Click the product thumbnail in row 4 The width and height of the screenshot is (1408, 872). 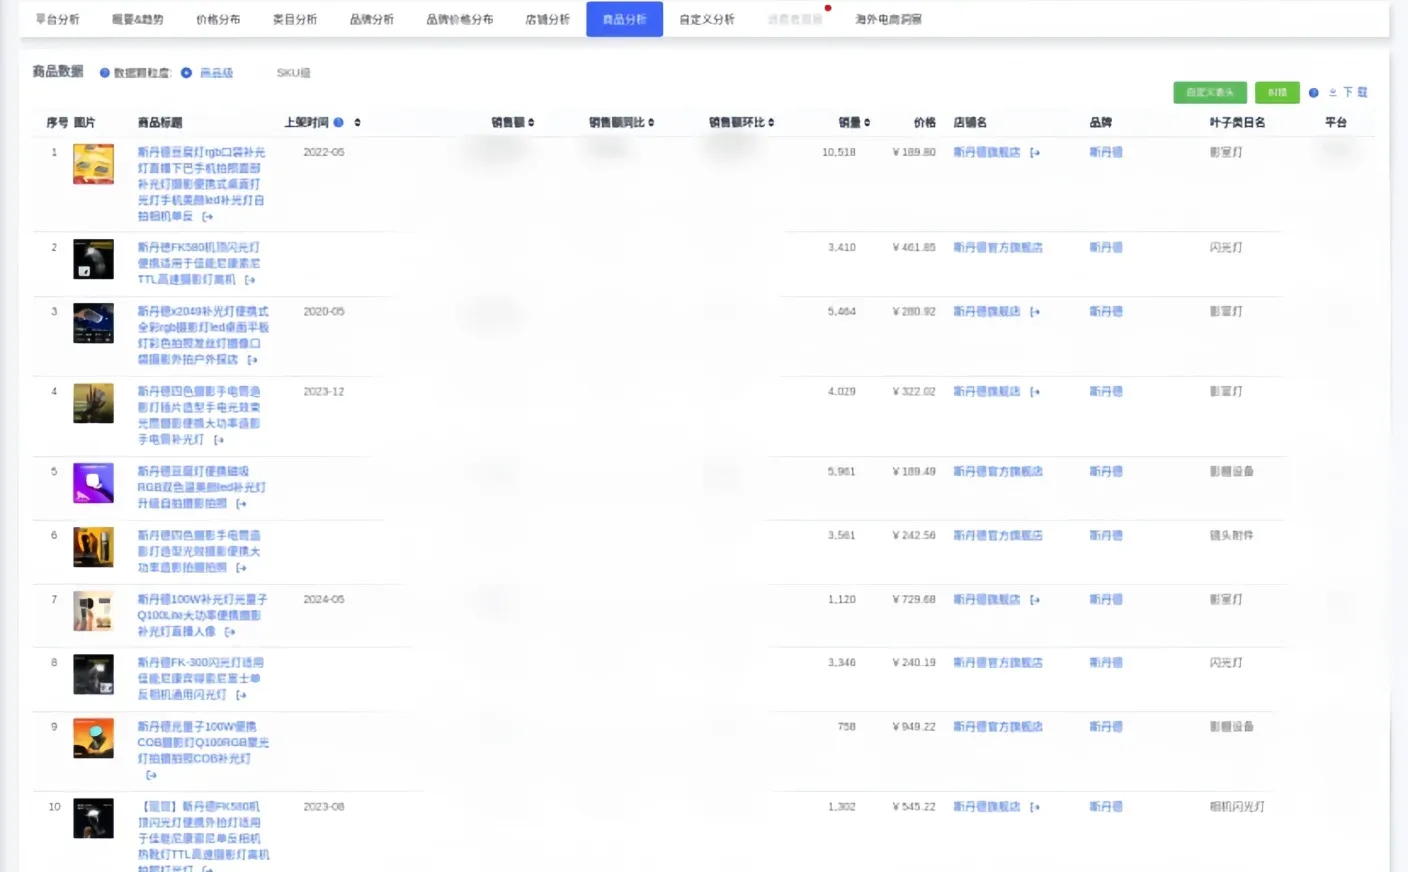click(93, 403)
